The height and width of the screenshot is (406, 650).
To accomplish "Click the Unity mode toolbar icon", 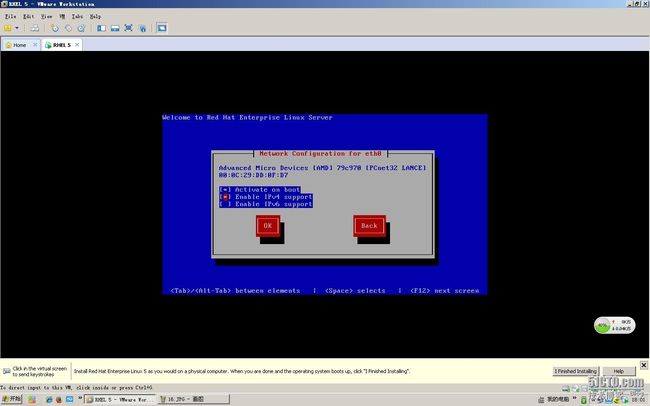I will [x=143, y=28].
